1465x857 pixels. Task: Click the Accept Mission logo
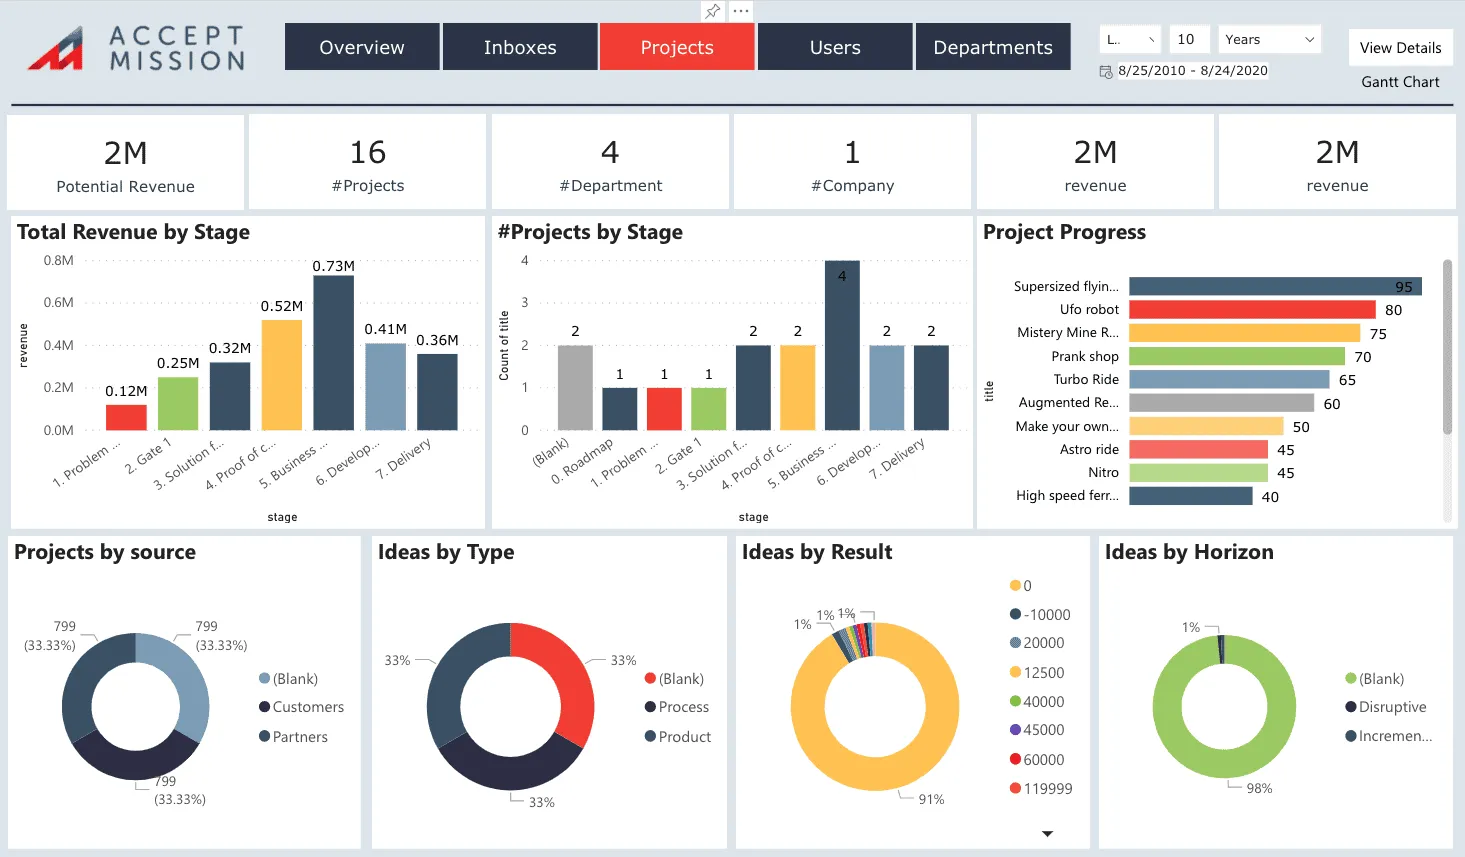click(137, 48)
